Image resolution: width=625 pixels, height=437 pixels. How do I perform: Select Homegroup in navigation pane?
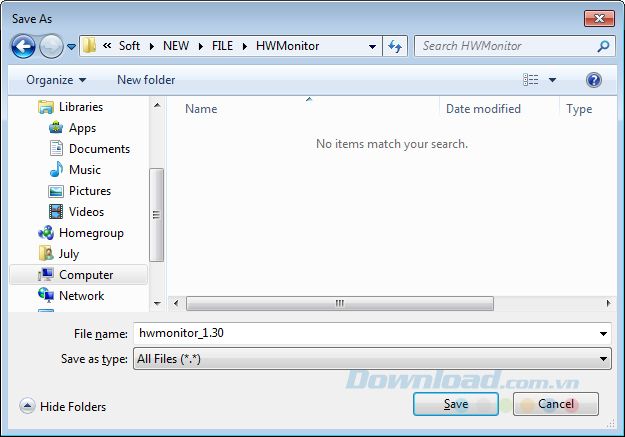tap(91, 233)
